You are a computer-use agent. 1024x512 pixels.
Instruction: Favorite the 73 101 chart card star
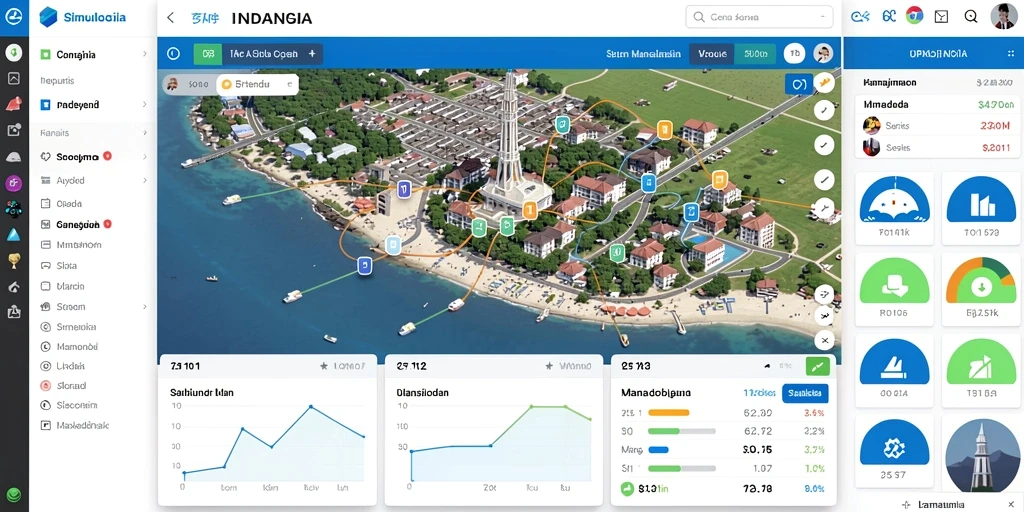point(324,366)
